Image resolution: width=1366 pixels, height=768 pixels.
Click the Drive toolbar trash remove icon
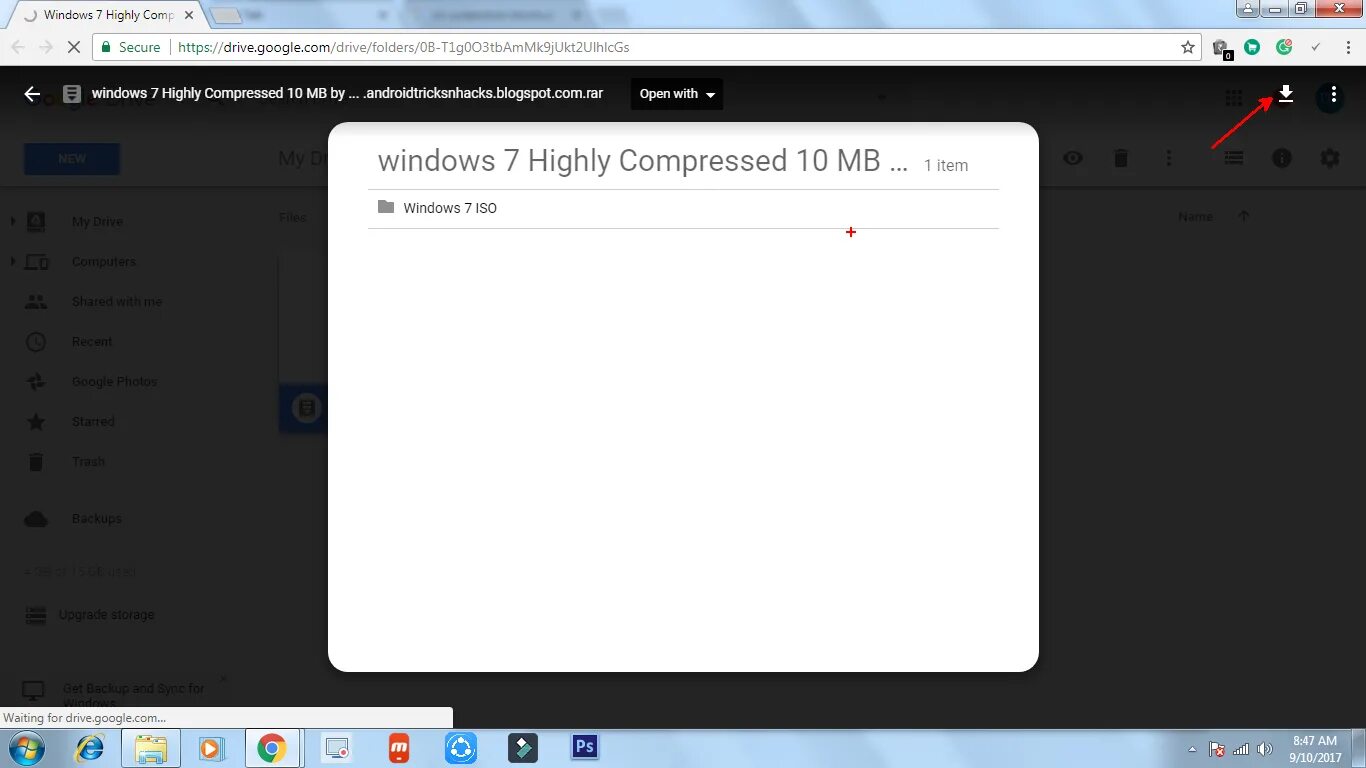point(1121,158)
